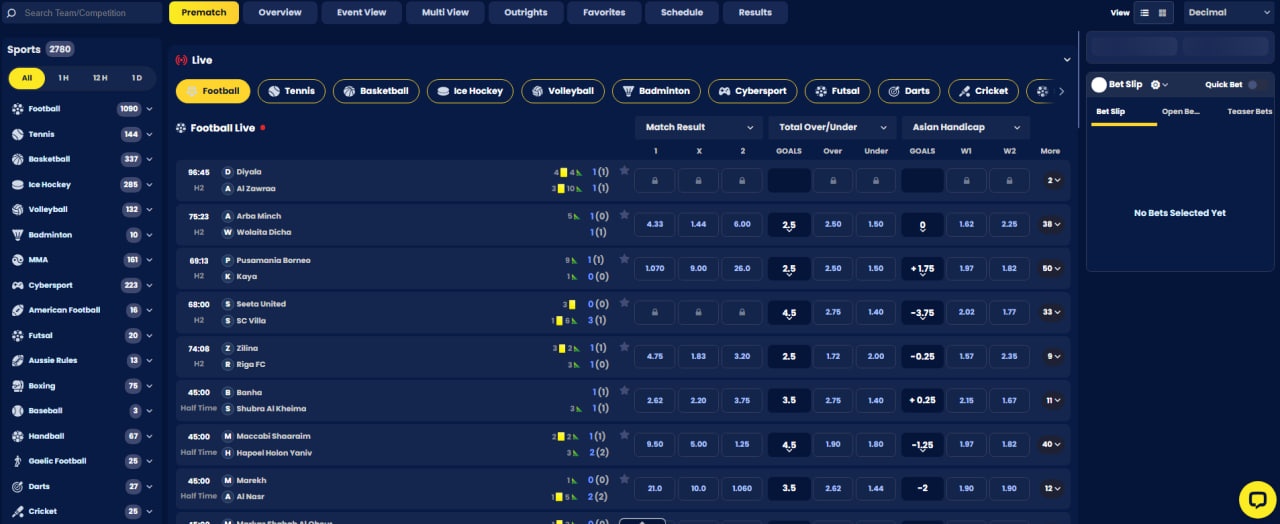Select live Tennis chip
Screen dimensions: 1280x524
[291, 91]
